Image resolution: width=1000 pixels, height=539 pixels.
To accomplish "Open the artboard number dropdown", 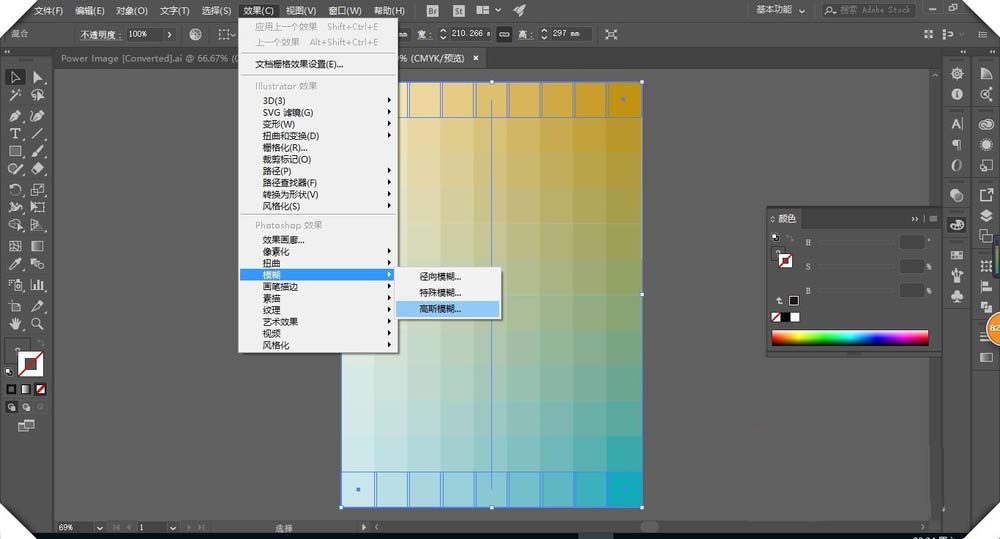I will click(172, 528).
